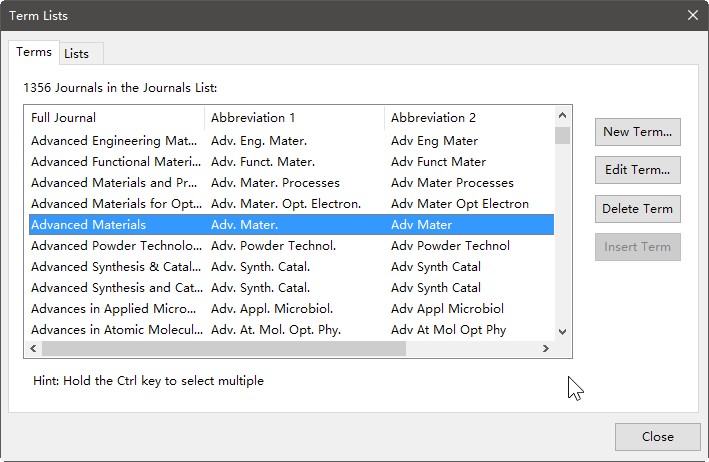Click the New Term button

638,132
